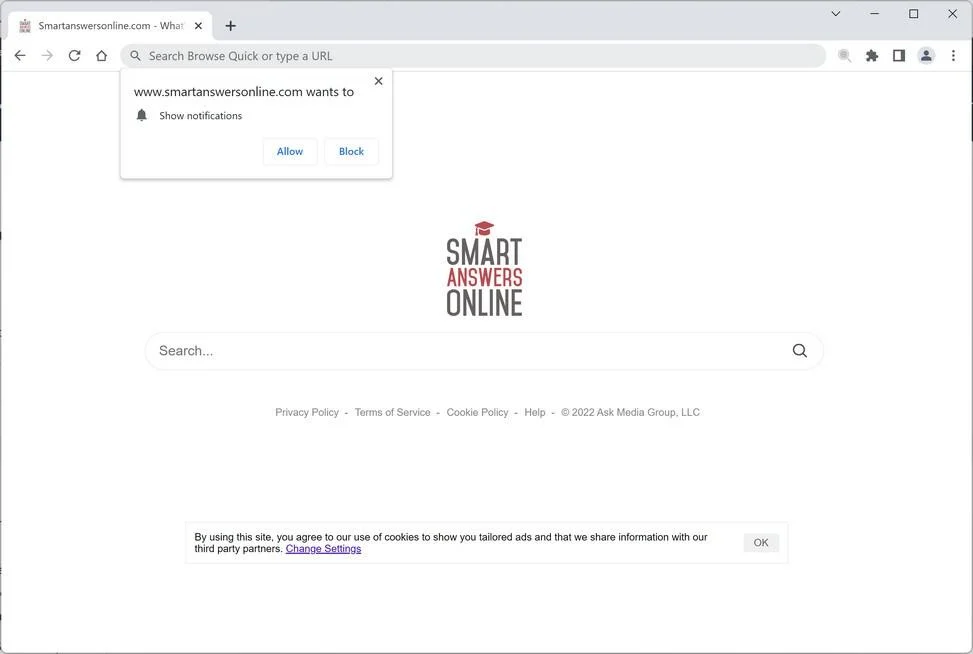Click the Change Settings cookie link
The width and height of the screenshot is (973, 654).
click(x=323, y=549)
